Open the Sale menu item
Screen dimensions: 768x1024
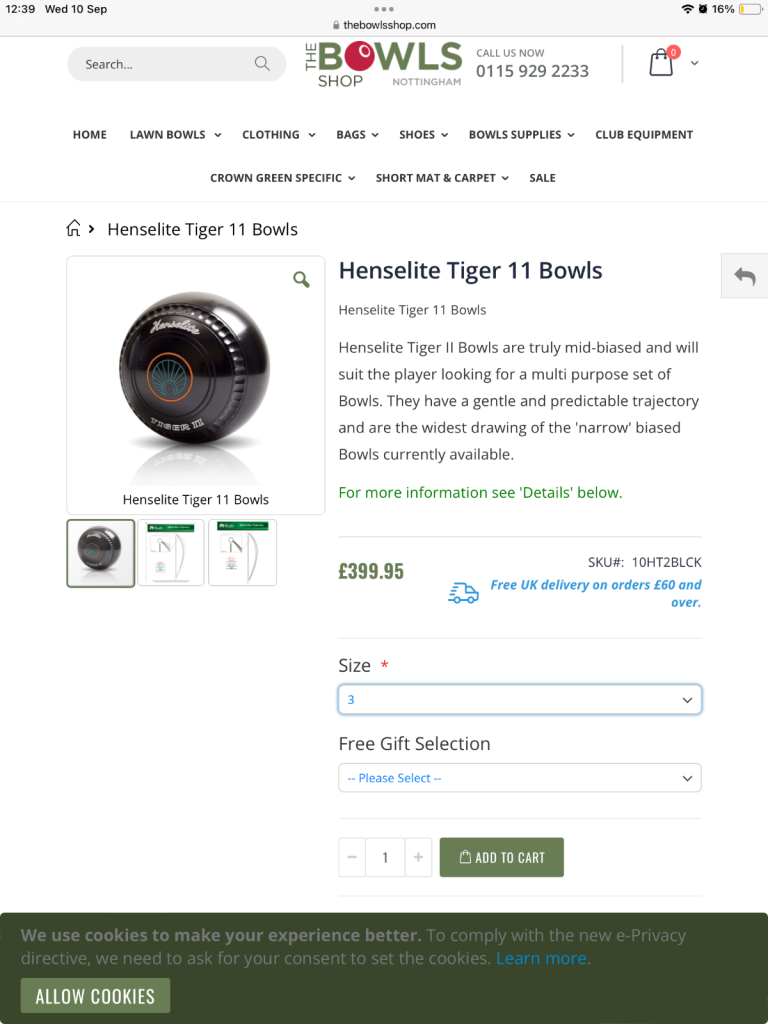(542, 178)
